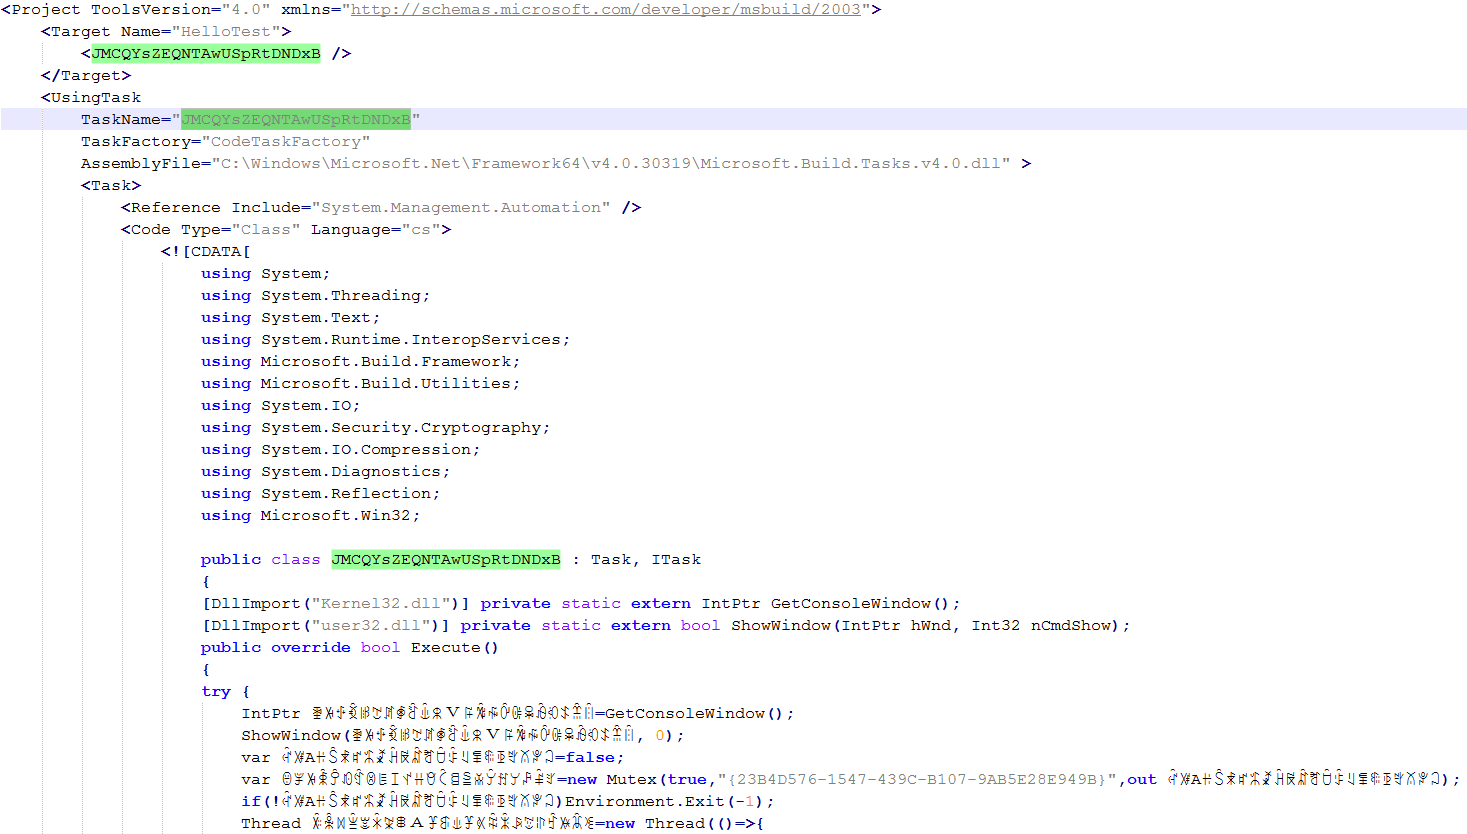This screenshot has width=1467, height=834.
Task: Click the Environment.Exit(-1) call
Action: click(x=670, y=801)
